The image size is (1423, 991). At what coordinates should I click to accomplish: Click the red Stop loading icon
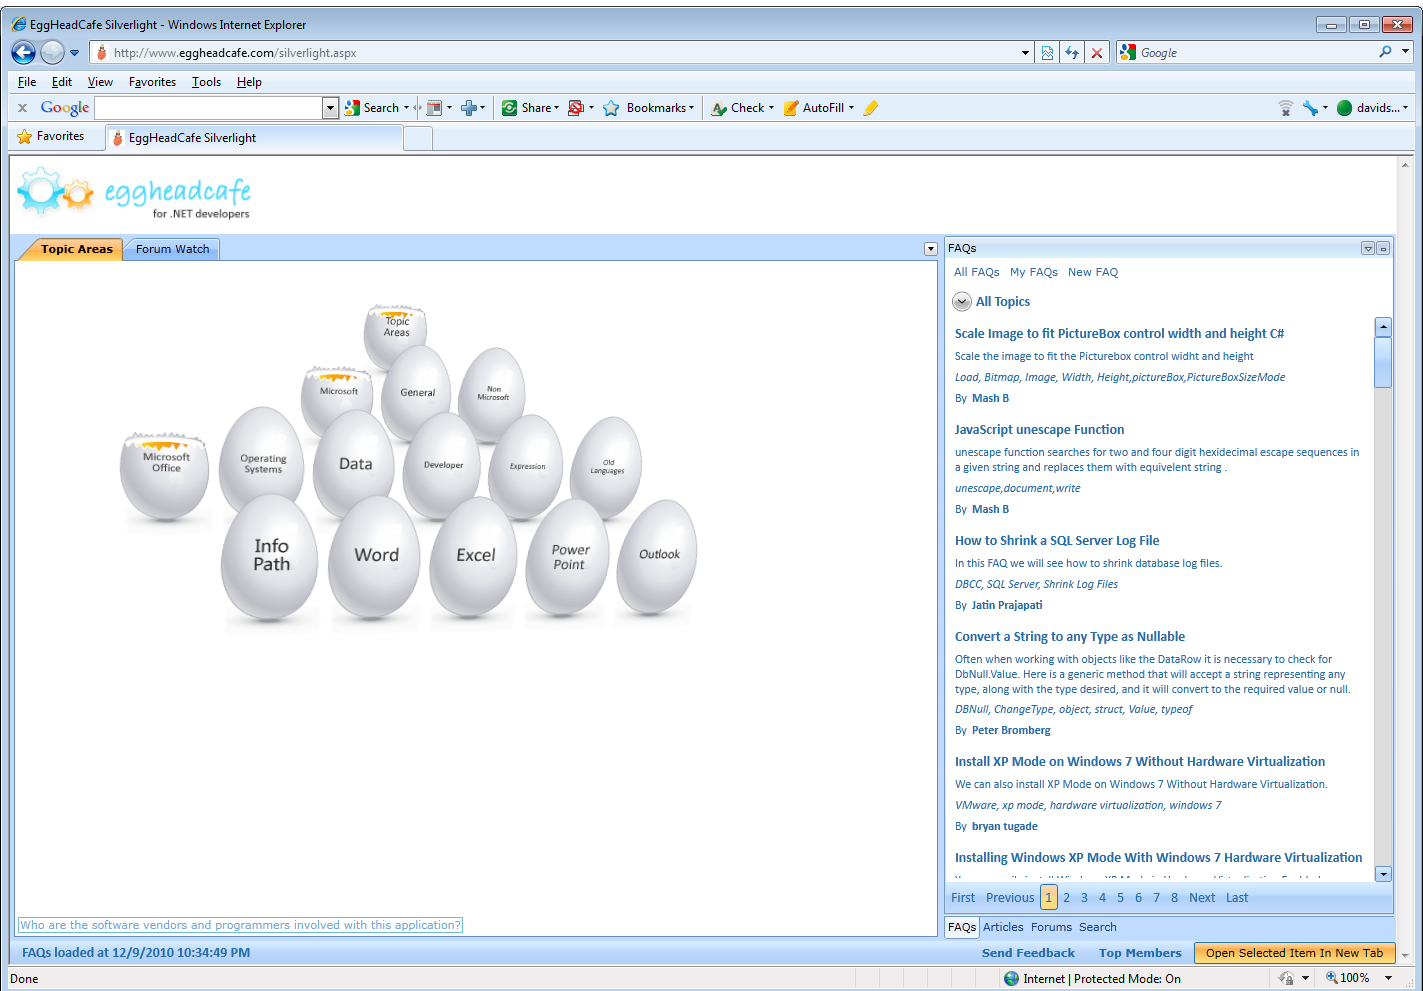point(1097,53)
